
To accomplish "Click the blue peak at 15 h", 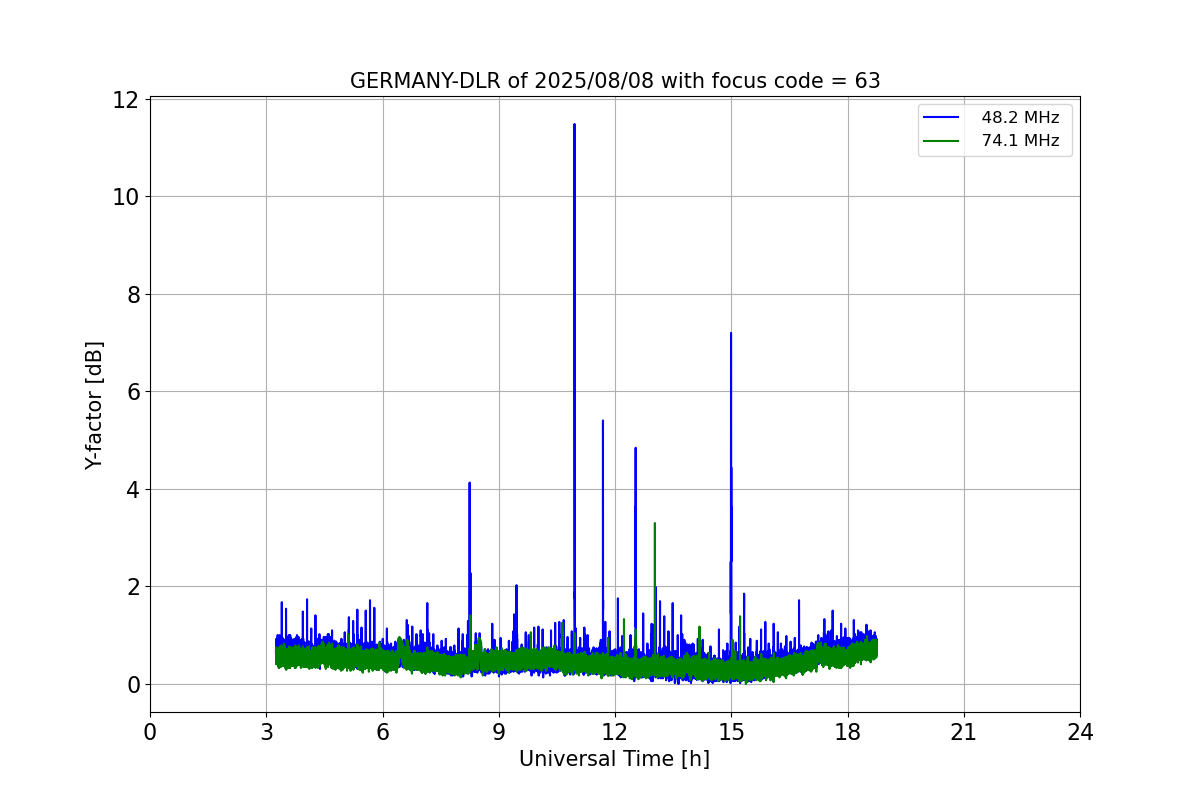I will [731, 334].
